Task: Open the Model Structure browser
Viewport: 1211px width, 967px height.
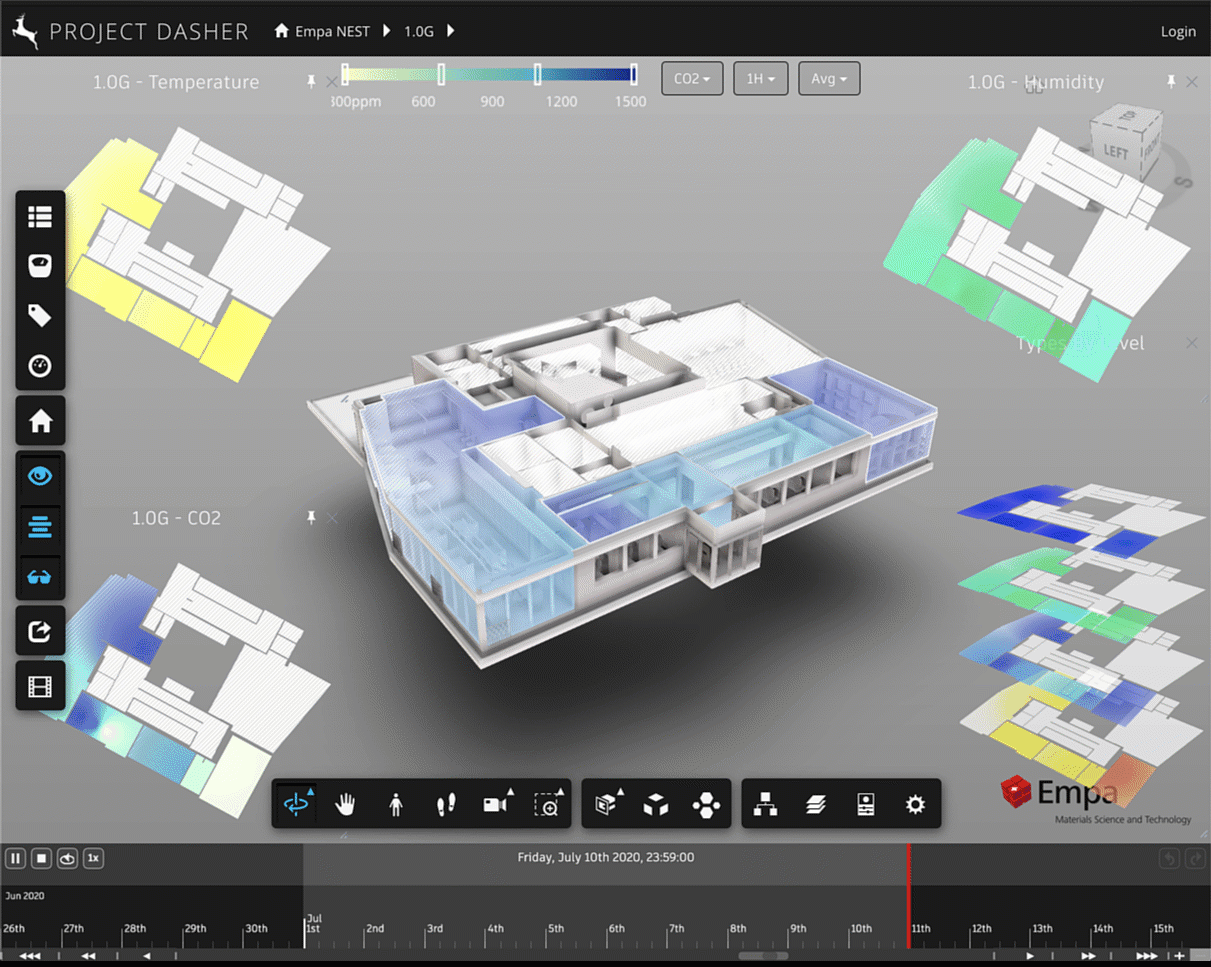Action: [x=765, y=804]
